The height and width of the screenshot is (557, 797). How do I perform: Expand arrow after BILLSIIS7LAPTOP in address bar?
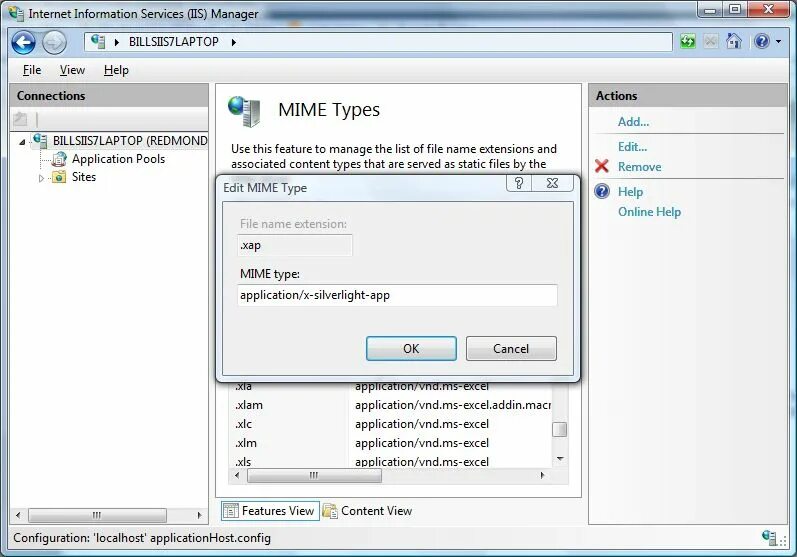pos(234,42)
